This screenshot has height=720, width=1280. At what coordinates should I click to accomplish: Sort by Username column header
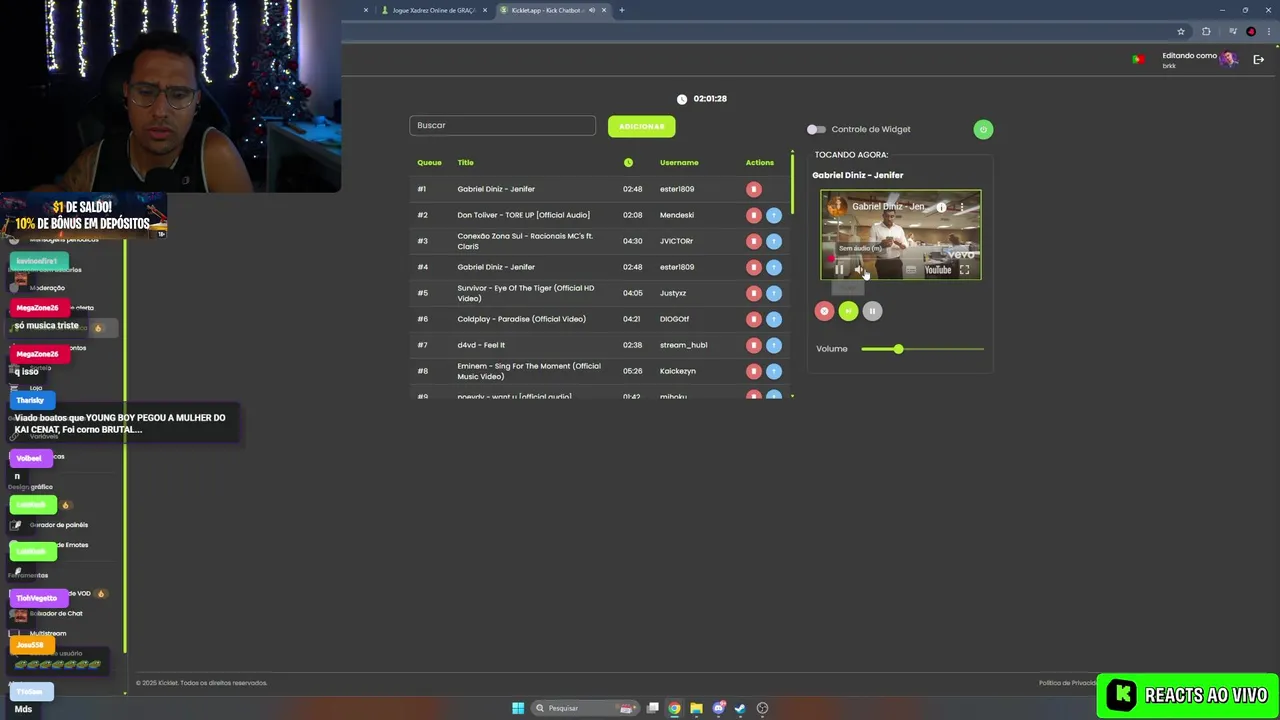pos(679,162)
